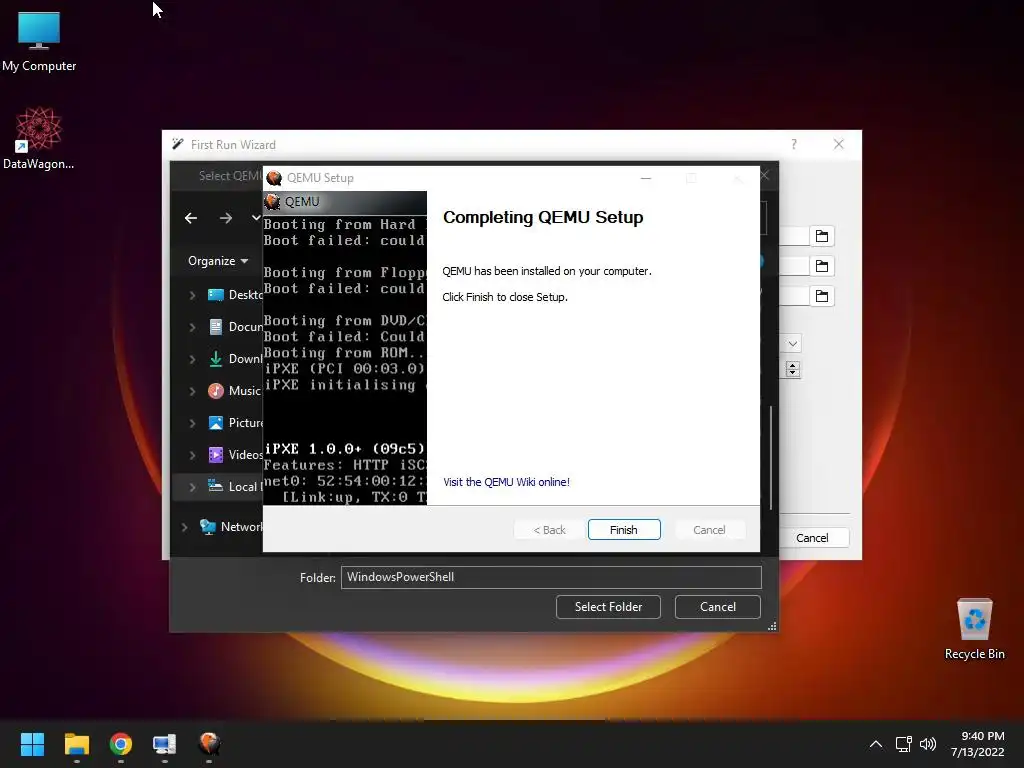Open the Windows Start menu
This screenshot has width=1024, height=768.
[32, 744]
